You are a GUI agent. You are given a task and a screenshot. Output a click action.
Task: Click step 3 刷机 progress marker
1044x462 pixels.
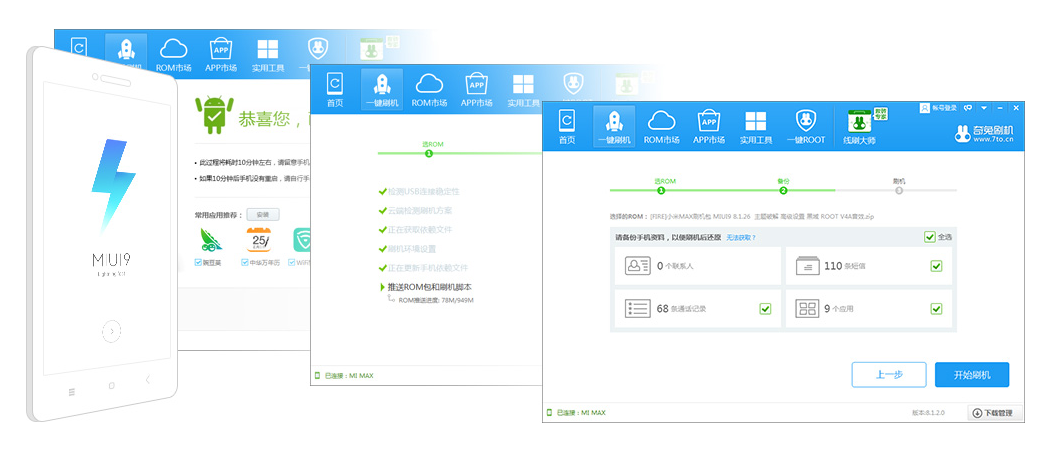pos(899,190)
